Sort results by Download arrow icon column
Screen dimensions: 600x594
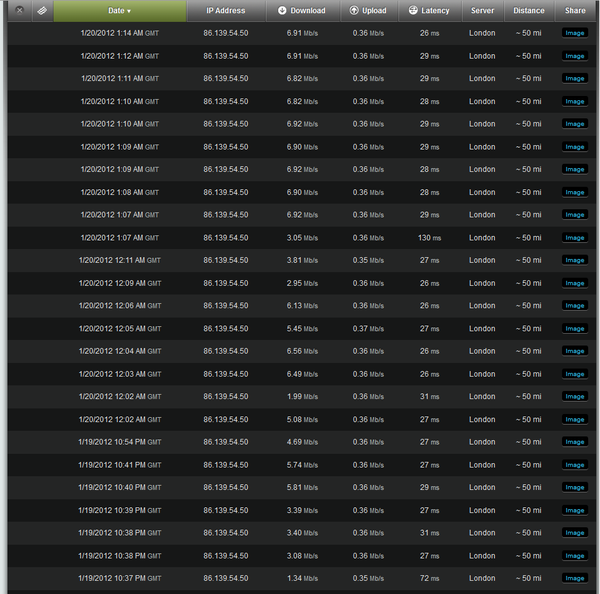click(x=282, y=10)
